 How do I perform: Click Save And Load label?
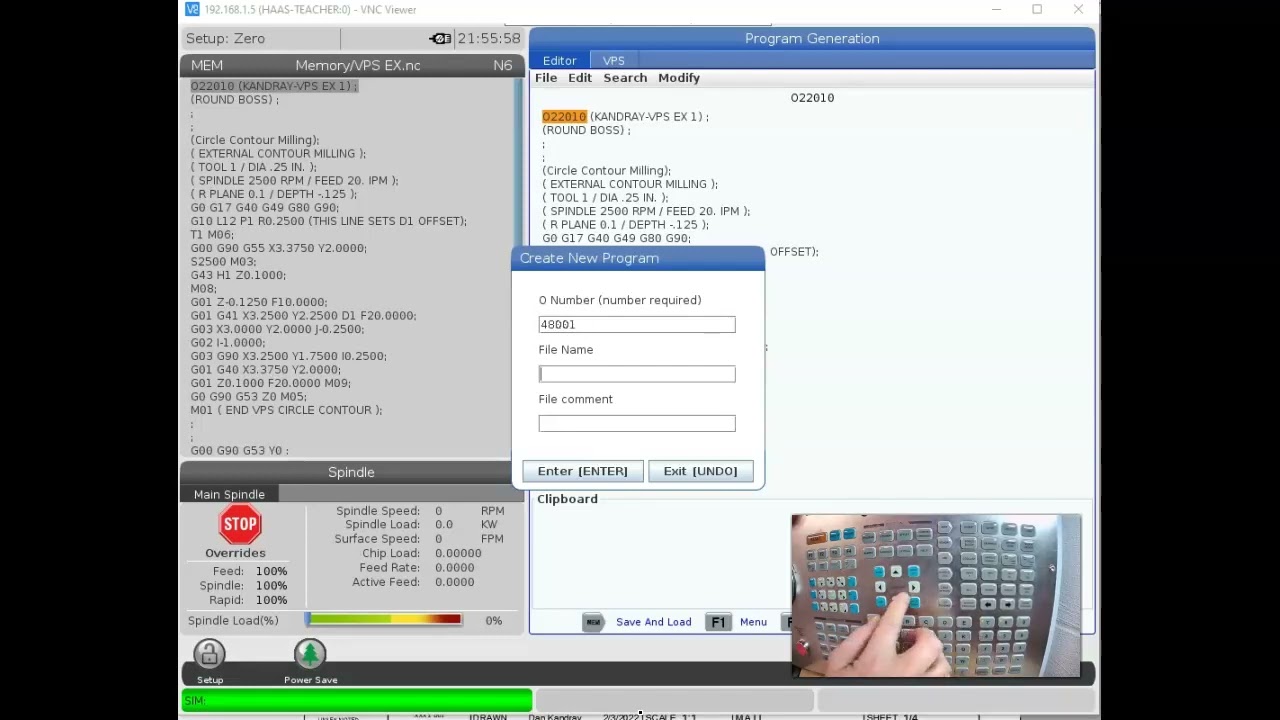(x=654, y=622)
